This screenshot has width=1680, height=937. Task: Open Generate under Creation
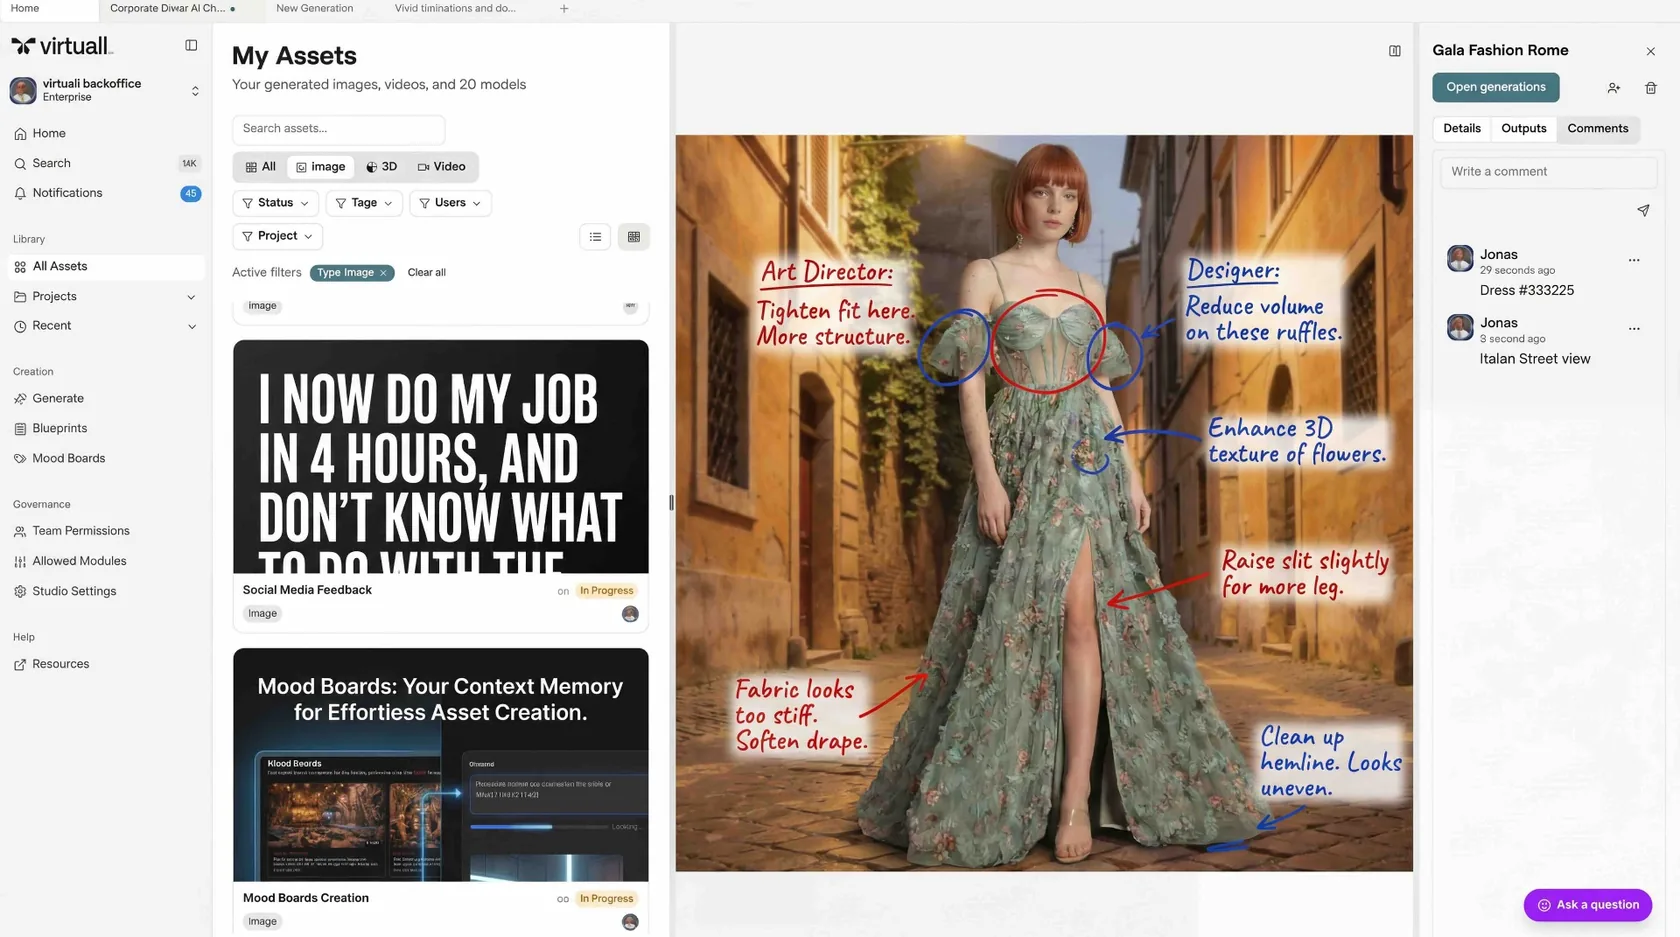58,398
